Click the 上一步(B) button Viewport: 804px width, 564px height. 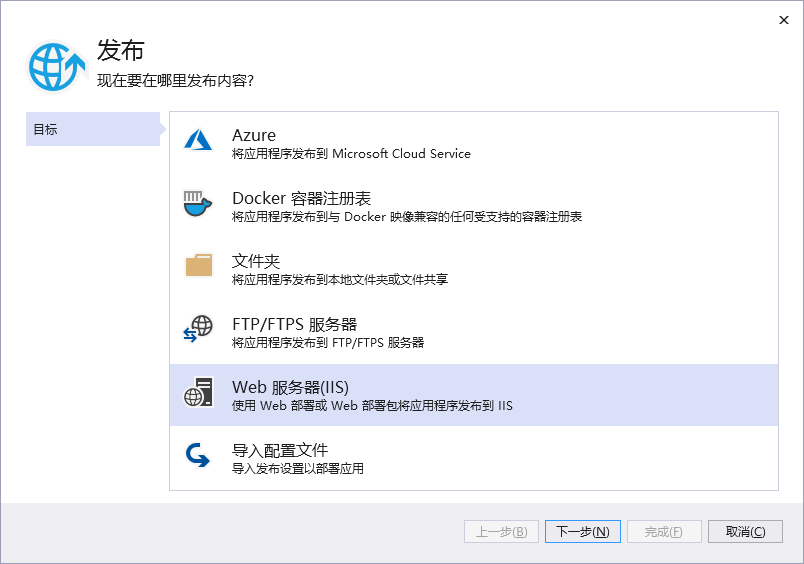click(x=501, y=531)
